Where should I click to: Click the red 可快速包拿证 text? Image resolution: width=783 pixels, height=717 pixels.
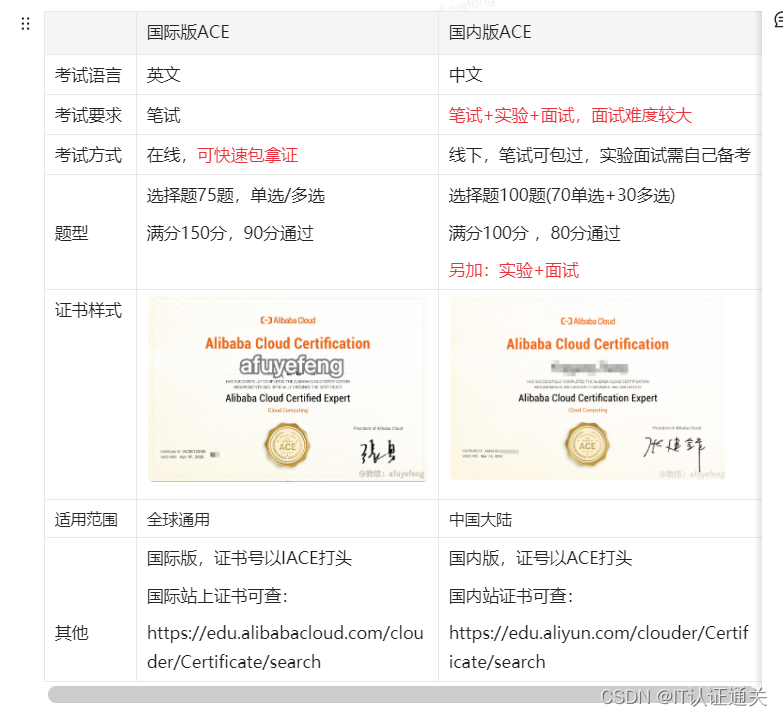[x=247, y=155]
